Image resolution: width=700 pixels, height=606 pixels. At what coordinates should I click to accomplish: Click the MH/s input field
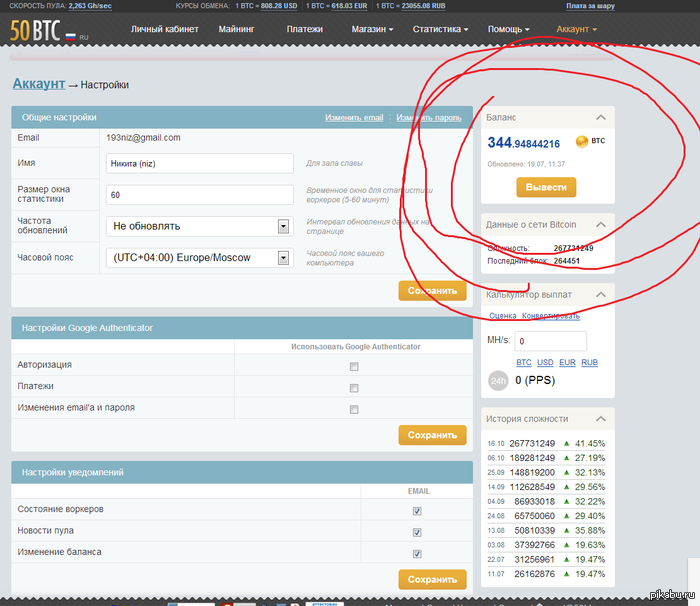tap(550, 341)
